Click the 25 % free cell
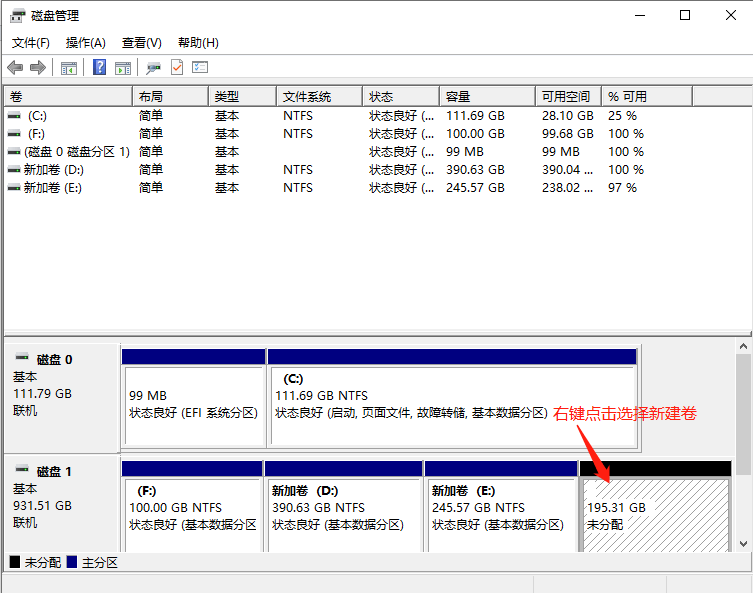The image size is (753, 593). click(622, 116)
